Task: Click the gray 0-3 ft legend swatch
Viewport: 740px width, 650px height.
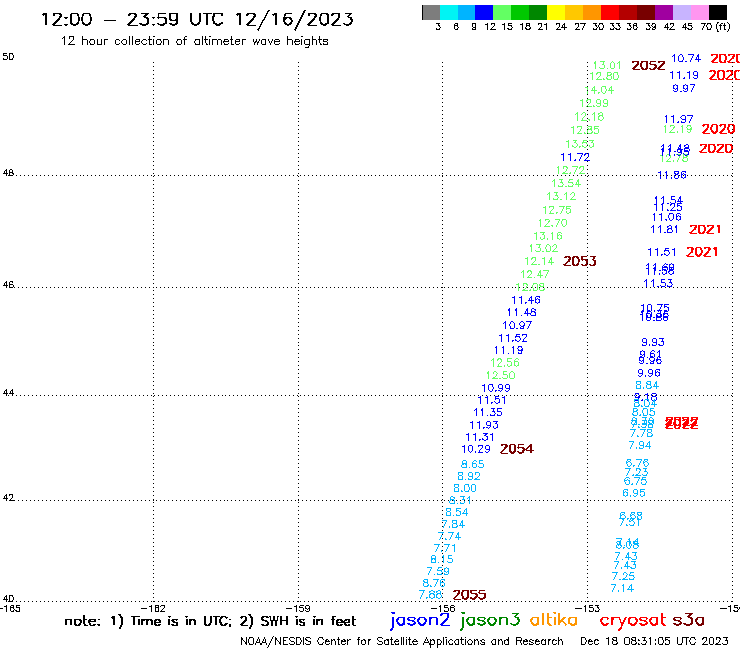Action: [431, 12]
